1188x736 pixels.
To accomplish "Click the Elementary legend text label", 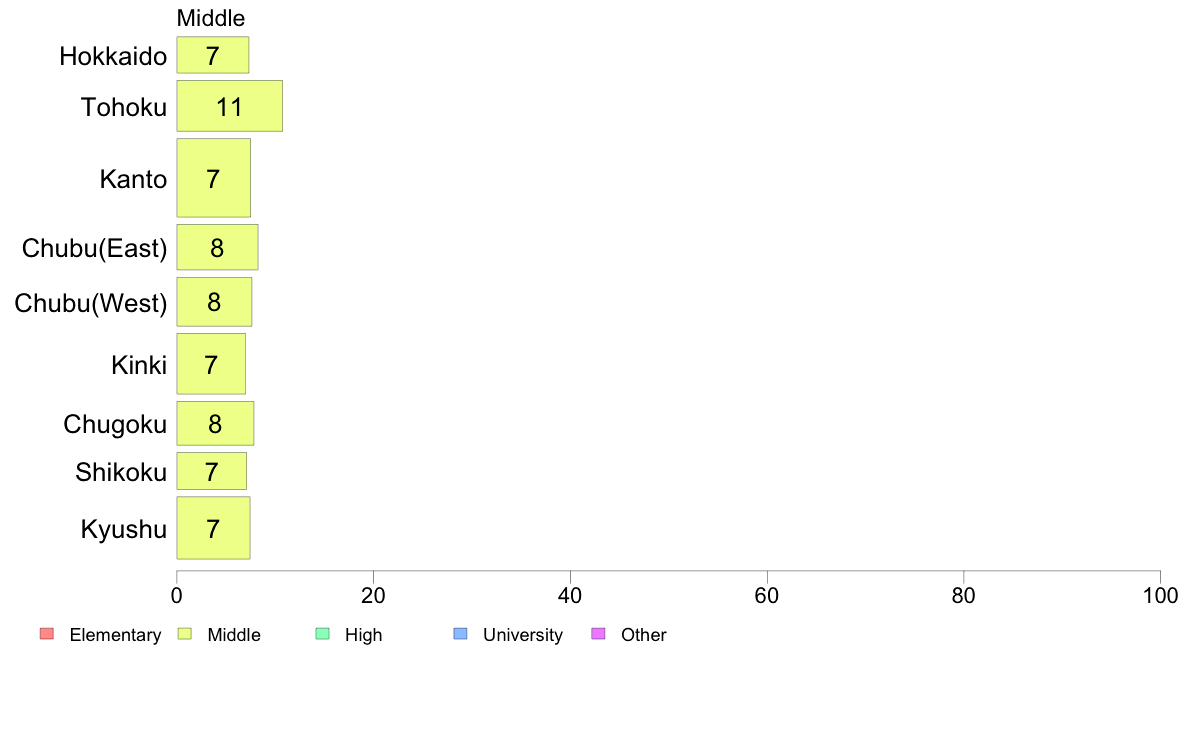I will [x=115, y=634].
